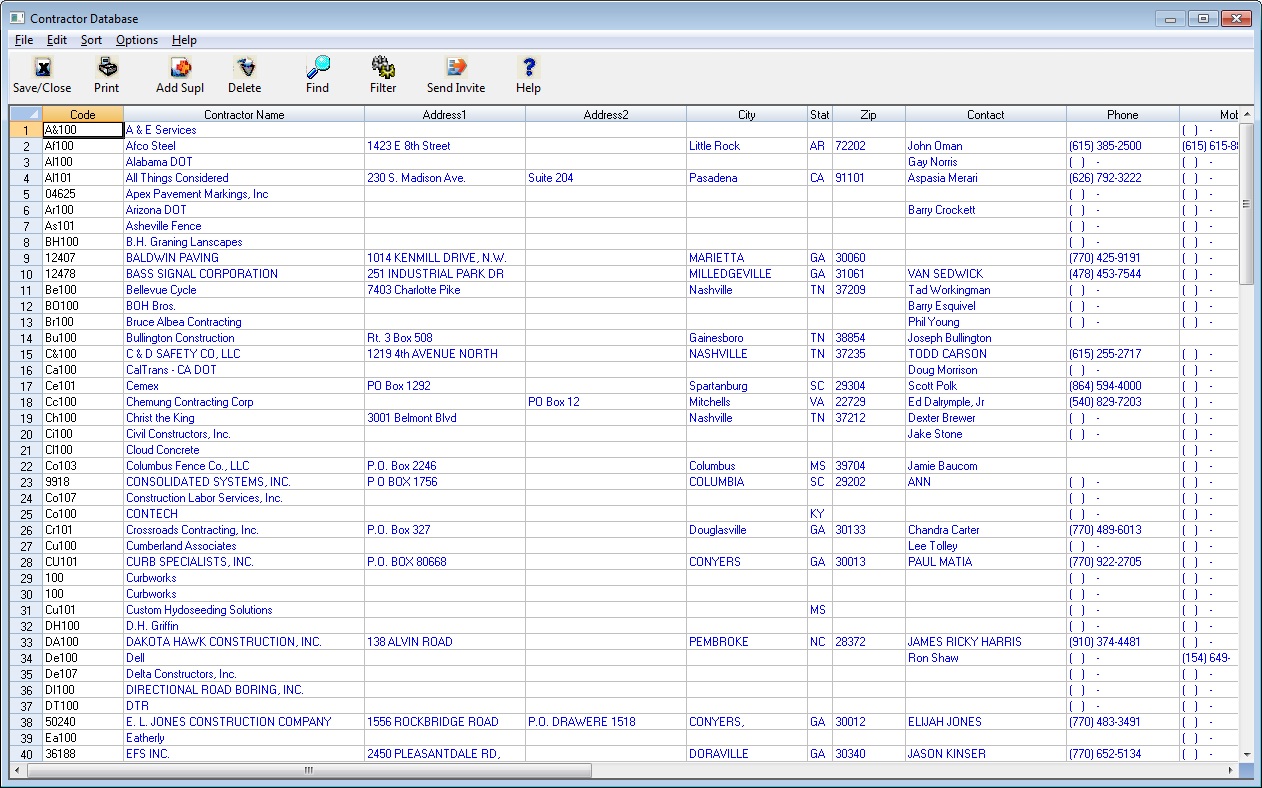Click the 'Bullington Construction' cell

point(244,338)
